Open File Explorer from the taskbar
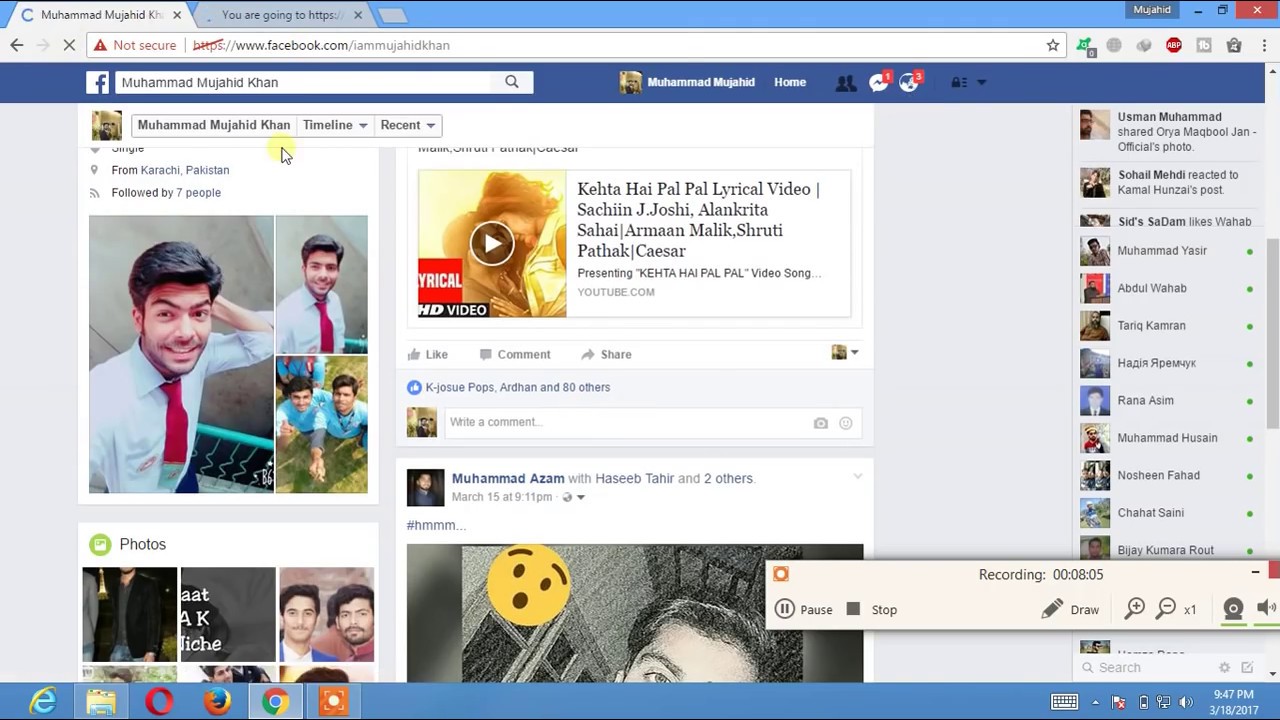Image resolution: width=1280 pixels, height=720 pixels. pyautogui.click(x=101, y=702)
